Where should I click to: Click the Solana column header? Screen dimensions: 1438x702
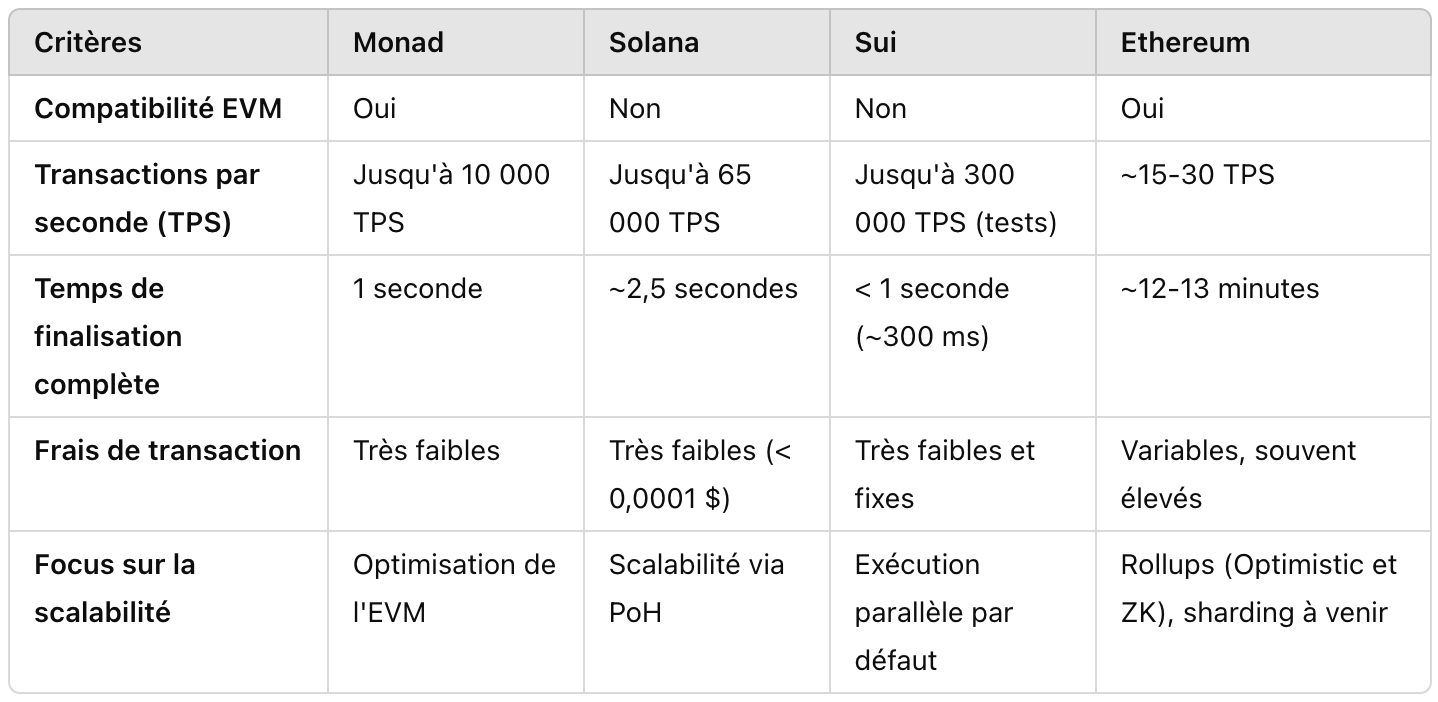tap(654, 42)
